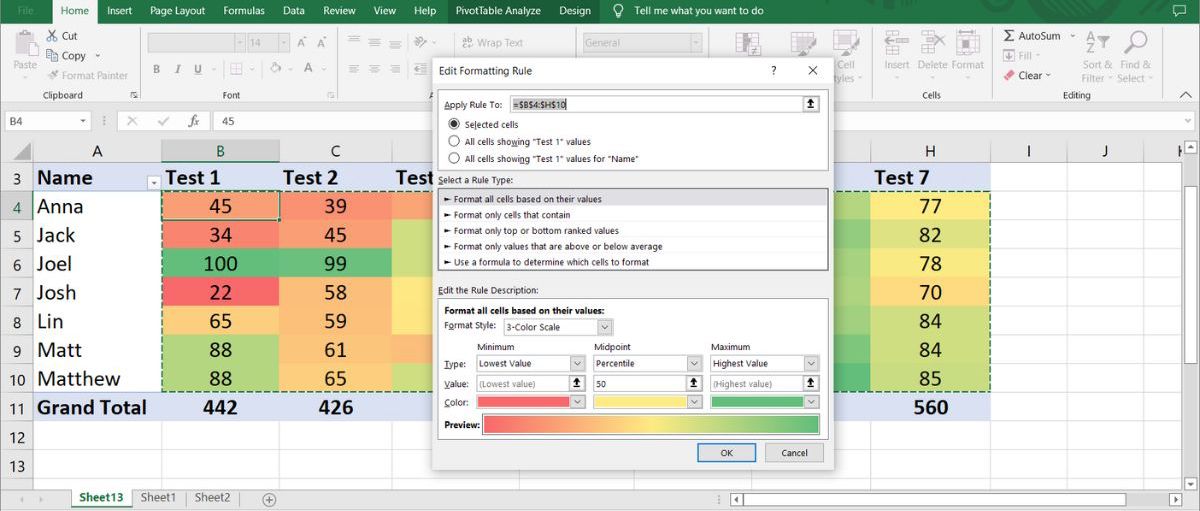Click the Midpoint value range selector arrow
1200x511 pixels.
[x=693, y=383]
